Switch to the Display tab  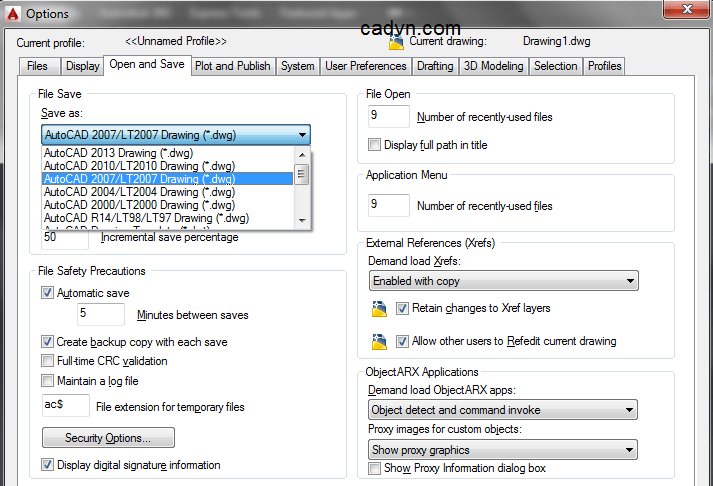[82, 66]
